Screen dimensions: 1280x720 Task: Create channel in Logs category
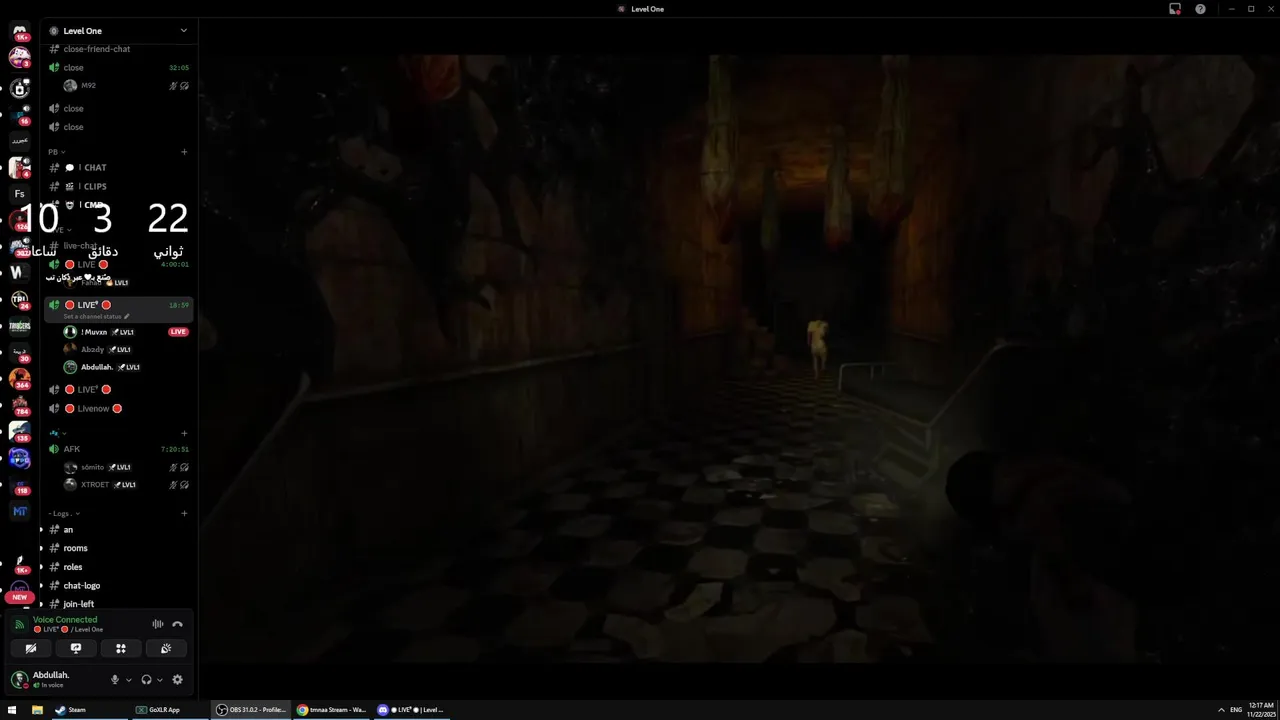coord(184,513)
